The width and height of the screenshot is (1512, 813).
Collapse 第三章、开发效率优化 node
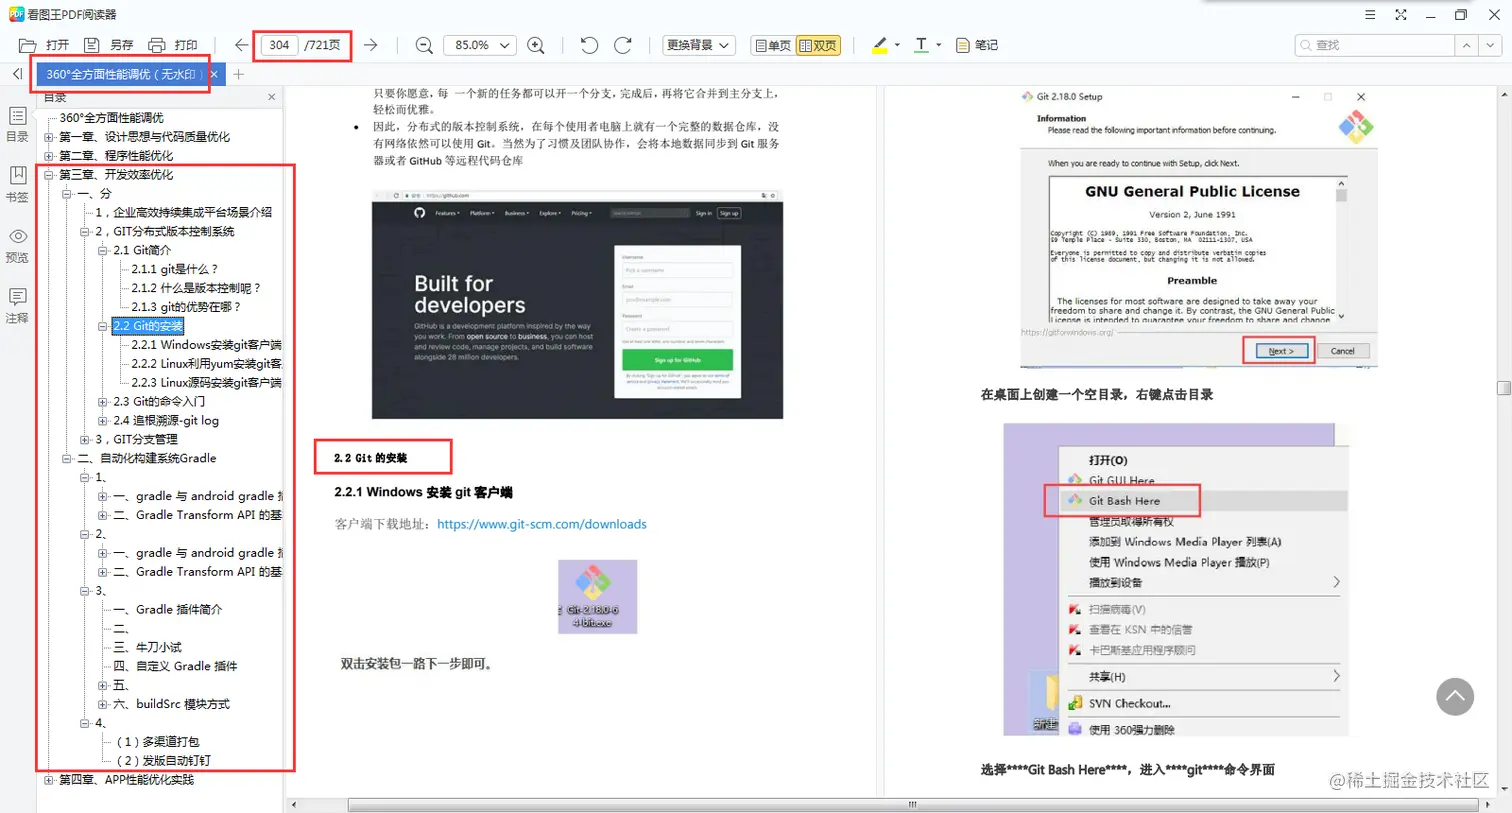click(x=49, y=175)
